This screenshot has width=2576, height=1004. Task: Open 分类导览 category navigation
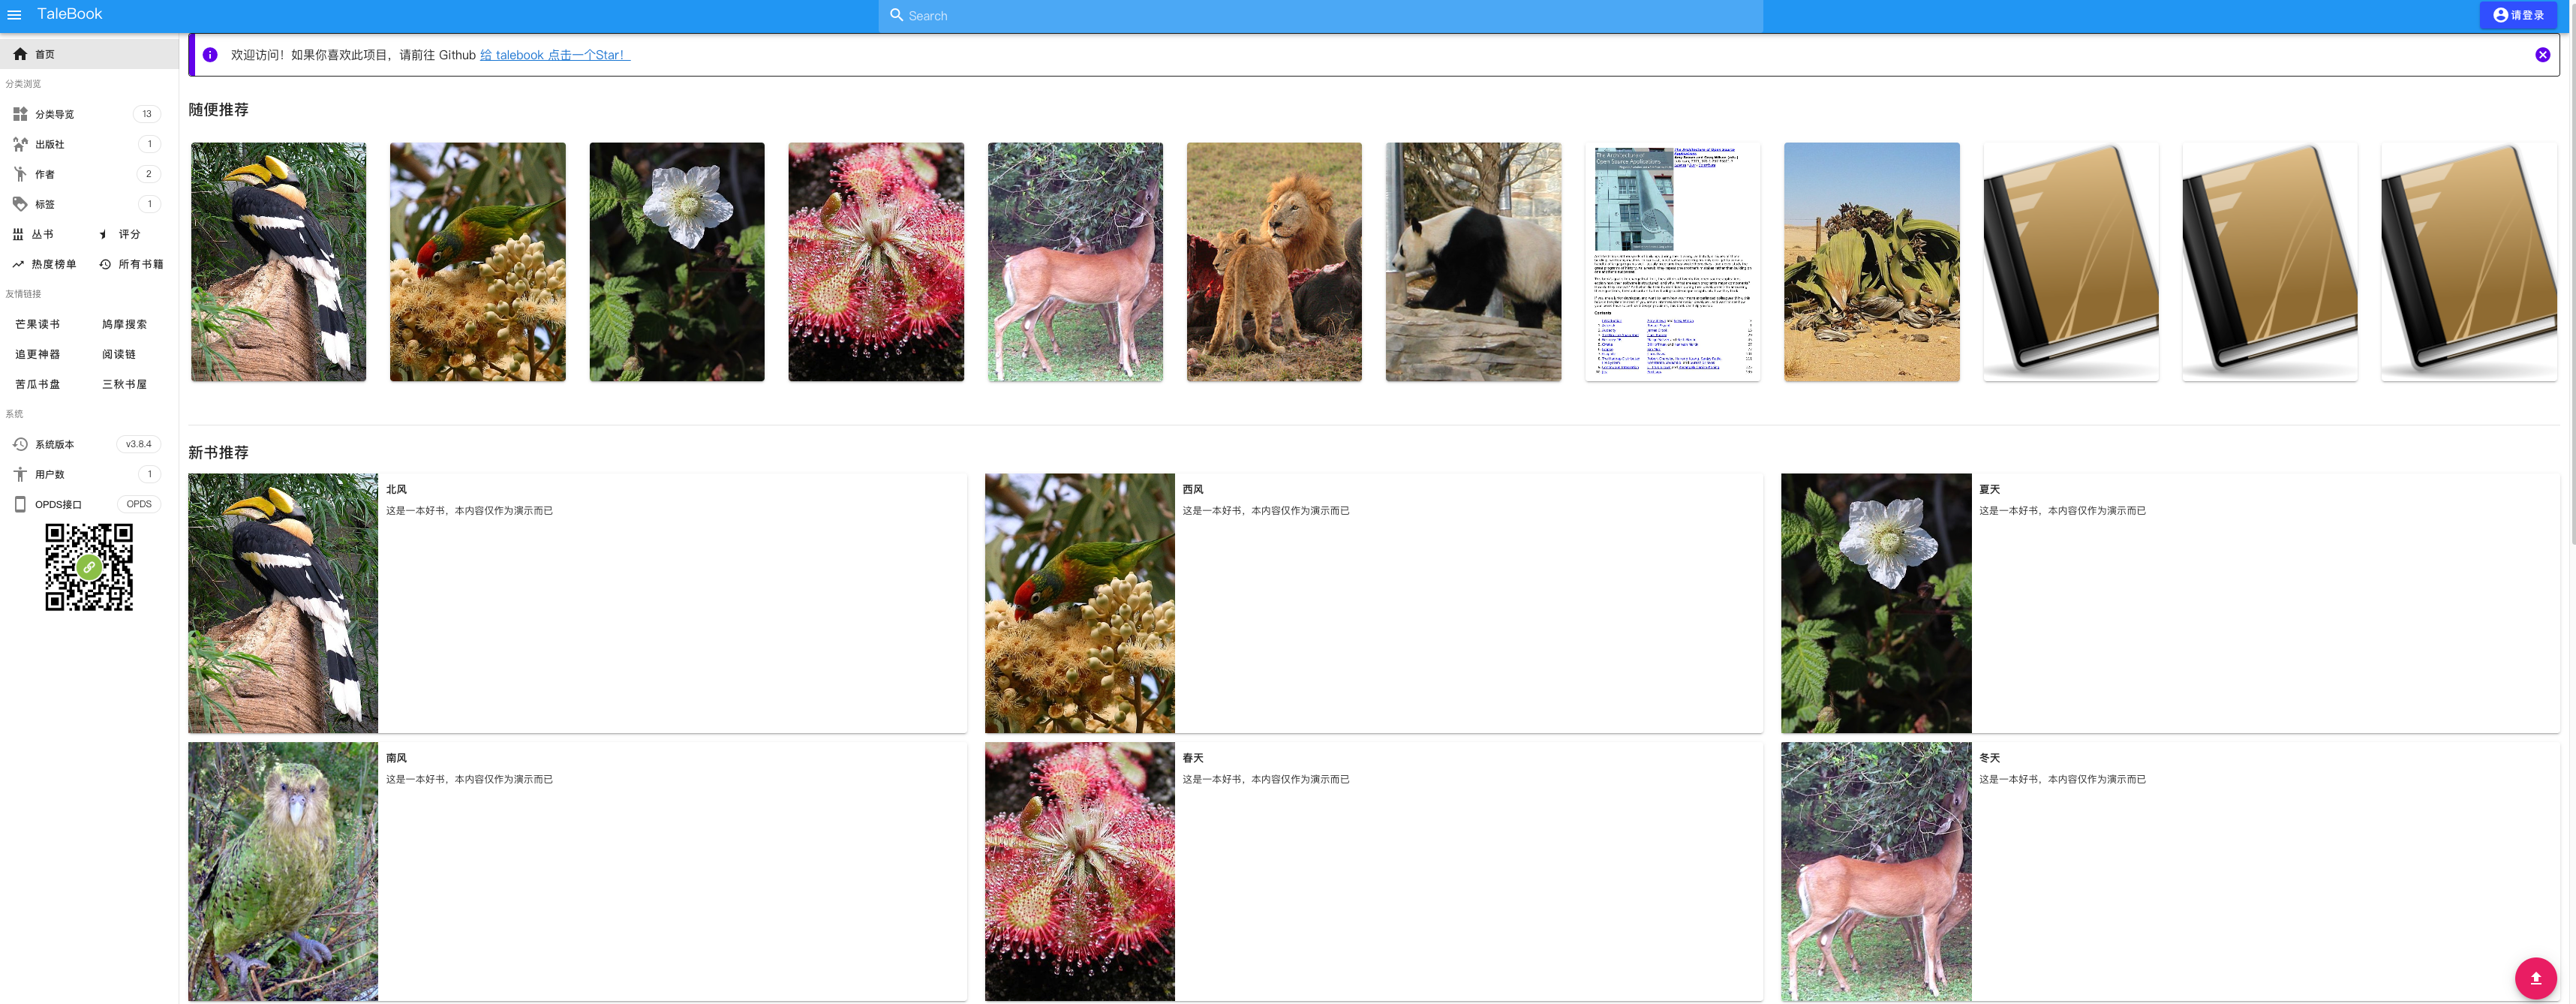pos(54,114)
